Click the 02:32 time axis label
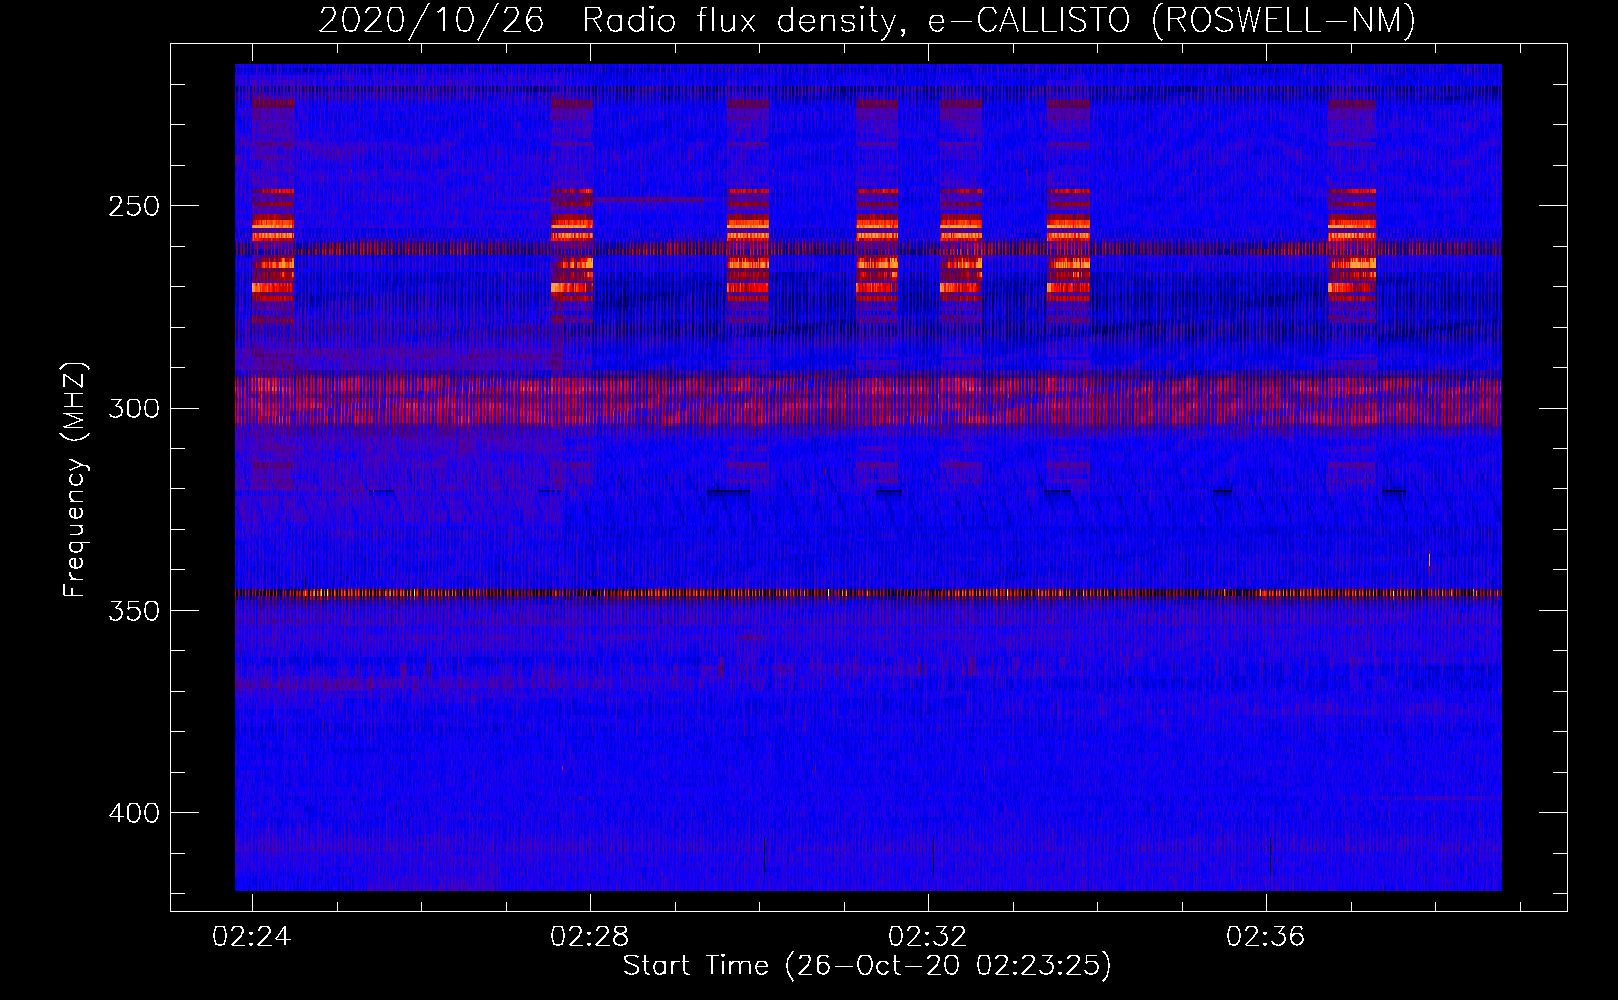The height and width of the screenshot is (1000, 1618). [x=928, y=936]
